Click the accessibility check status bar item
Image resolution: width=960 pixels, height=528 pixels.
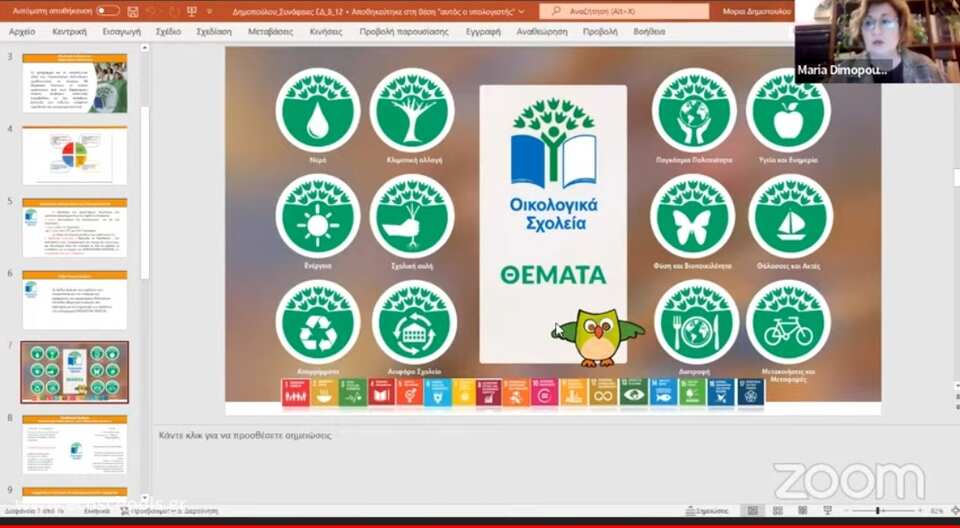(x=169, y=510)
